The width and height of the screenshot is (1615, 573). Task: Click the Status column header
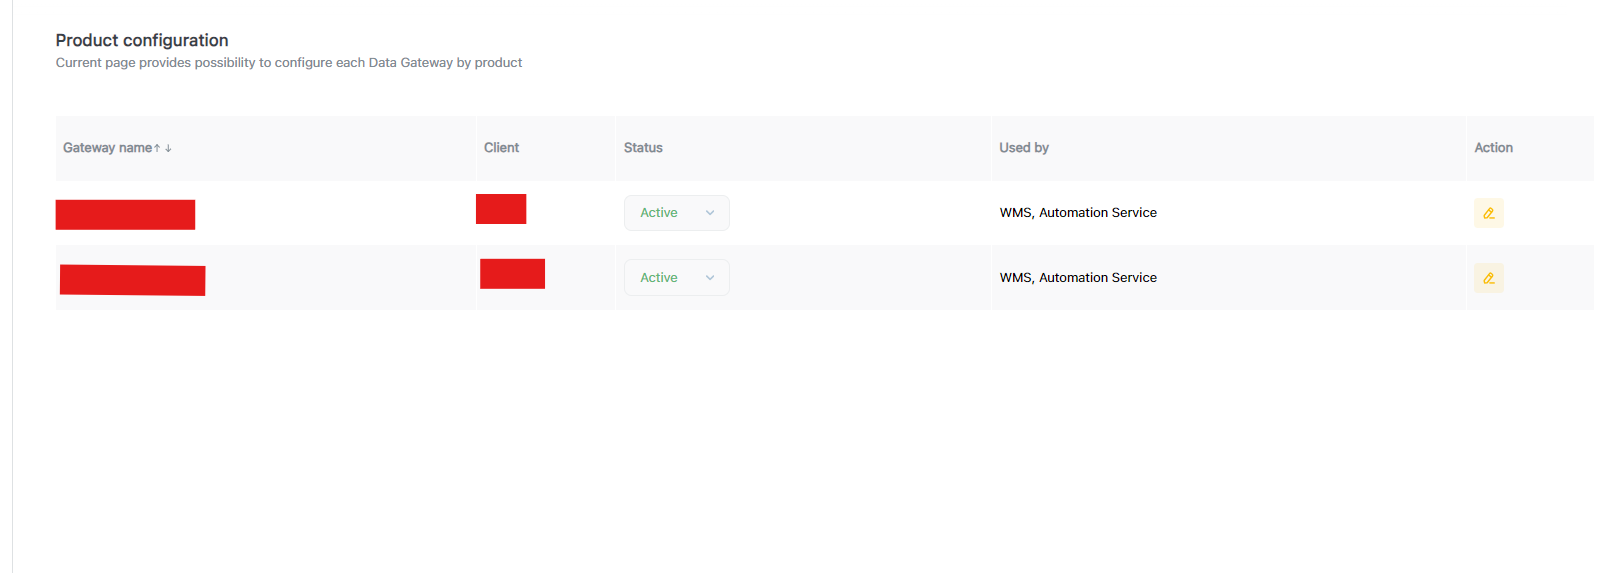point(643,148)
